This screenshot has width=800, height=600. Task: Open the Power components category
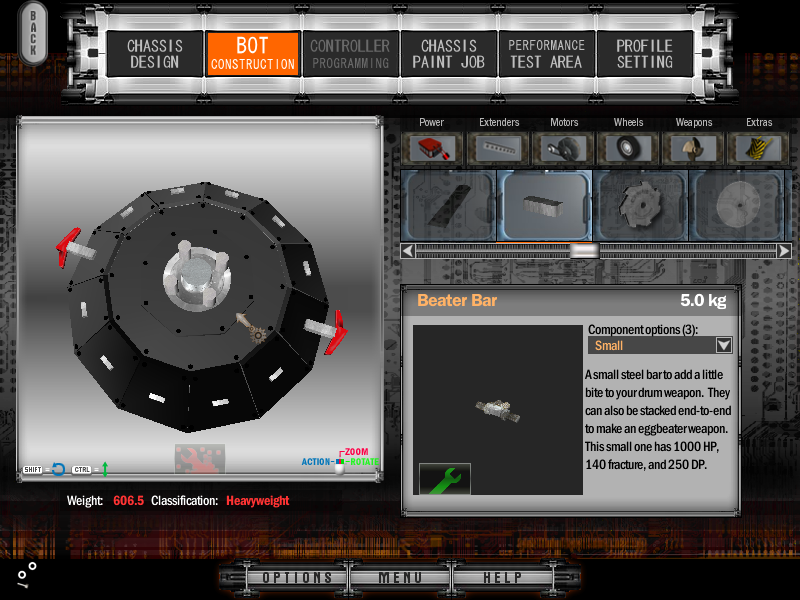(431, 148)
